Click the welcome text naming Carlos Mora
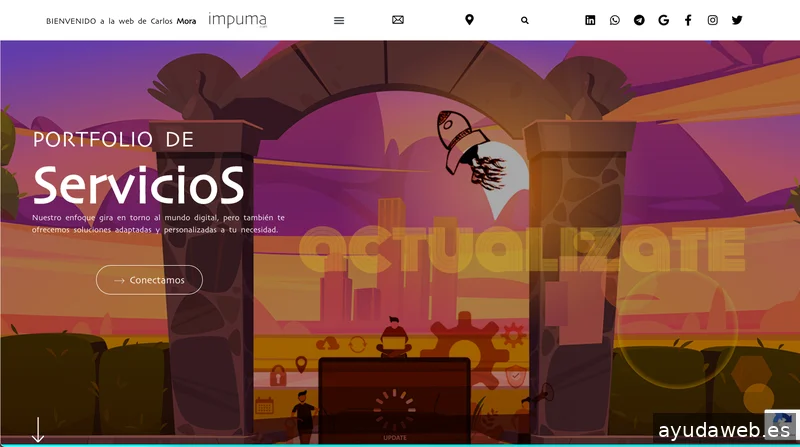 tap(121, 20)
